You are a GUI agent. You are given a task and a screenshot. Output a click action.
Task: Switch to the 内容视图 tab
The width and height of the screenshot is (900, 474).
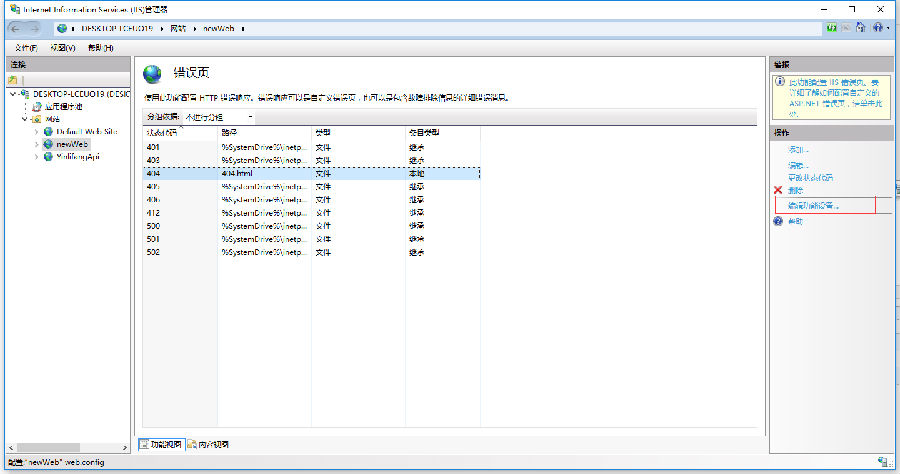(x=208, y=444)
